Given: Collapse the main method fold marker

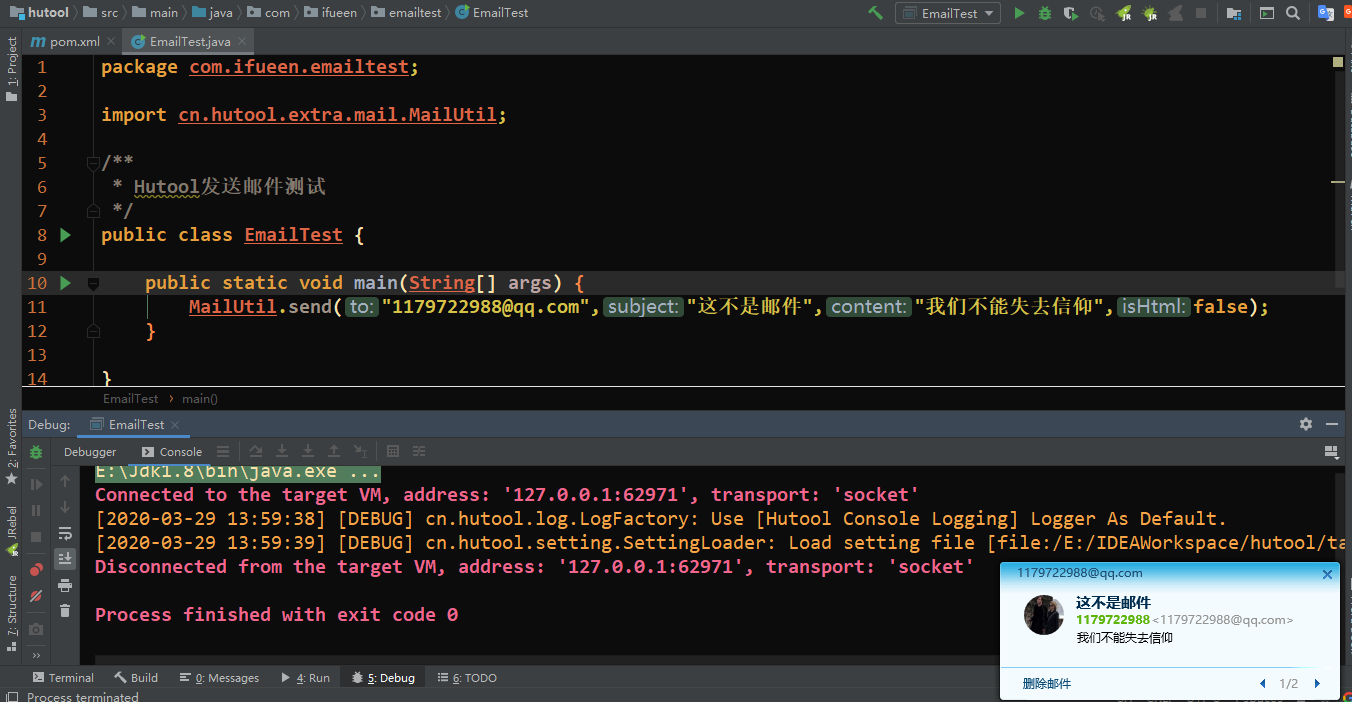Looking at the screenshot, I should click(x=93, y=284).
